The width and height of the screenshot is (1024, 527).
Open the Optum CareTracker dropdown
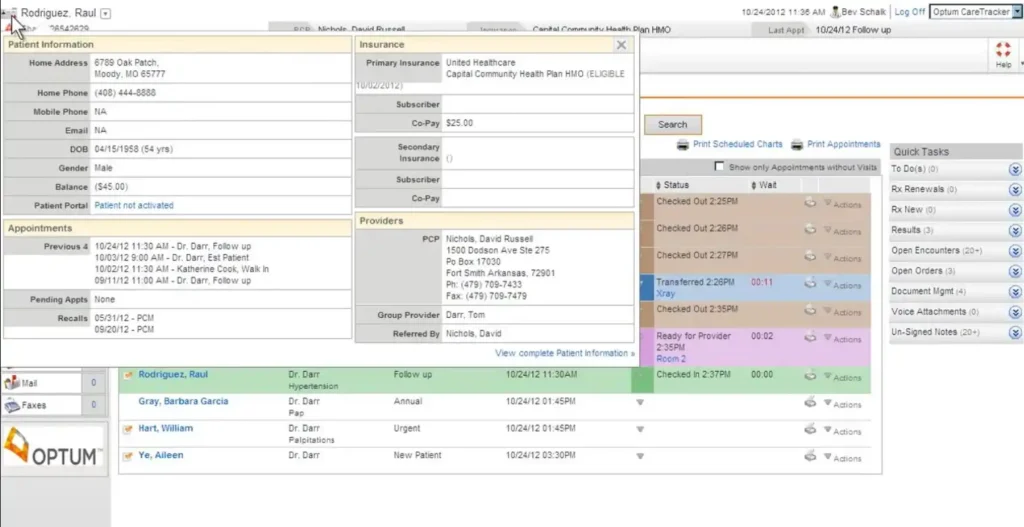click(x=1017, y=12)
